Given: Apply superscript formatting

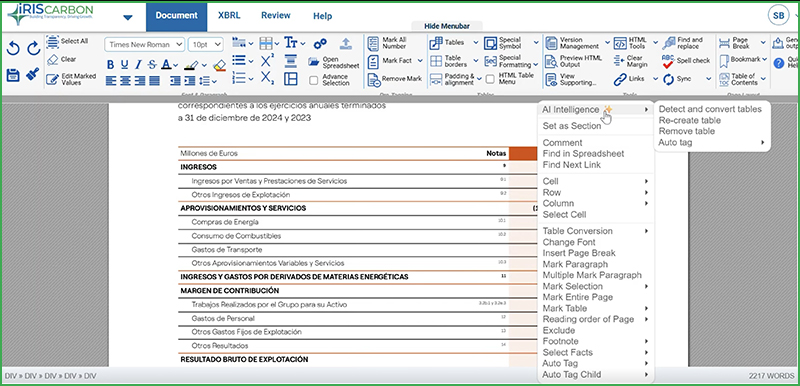Looking at the screenshot, I should point(267,61).
